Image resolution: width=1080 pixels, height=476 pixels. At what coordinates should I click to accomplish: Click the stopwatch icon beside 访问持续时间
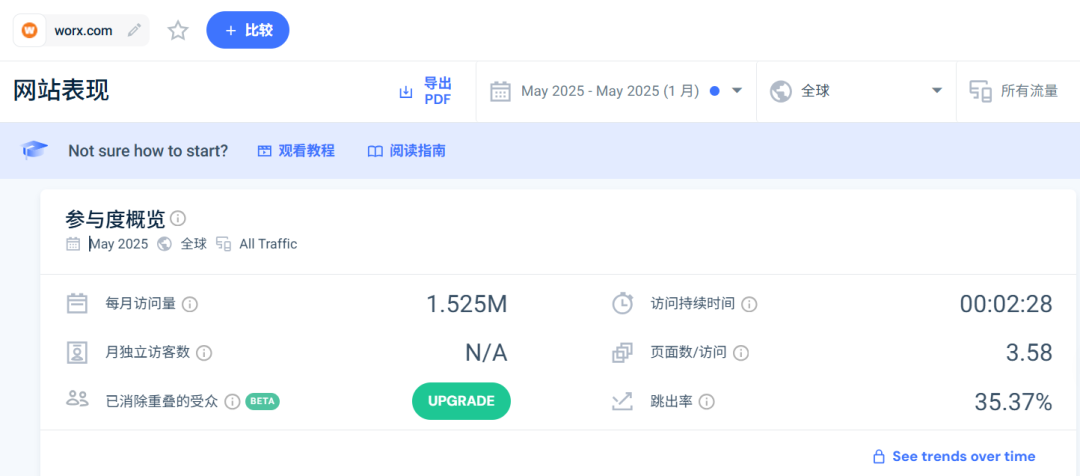(623, 303)
